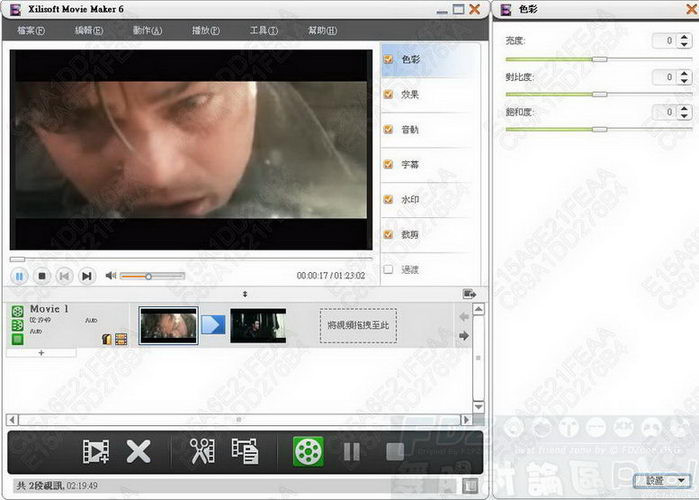
Task: Toggle the 水印 checkbox
Action: pyautogui.click(x=388, y=199)
